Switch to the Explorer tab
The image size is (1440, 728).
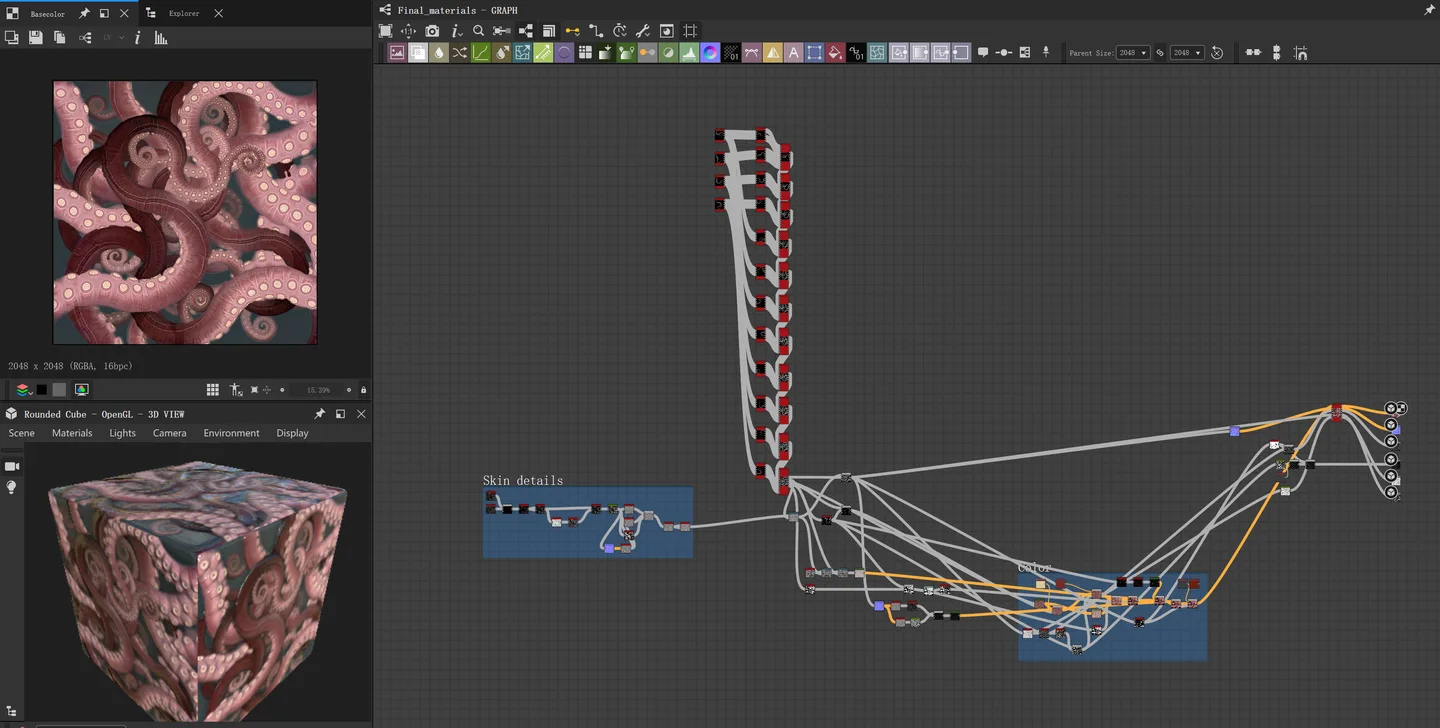tap(183, 14)
